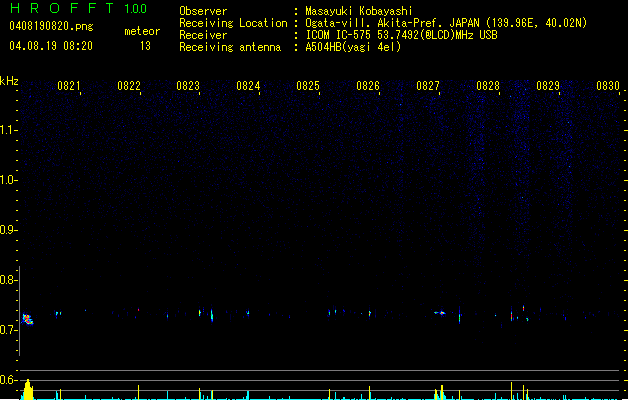Click the Observer label
629x400 pixels.
[x=203, y=11]
